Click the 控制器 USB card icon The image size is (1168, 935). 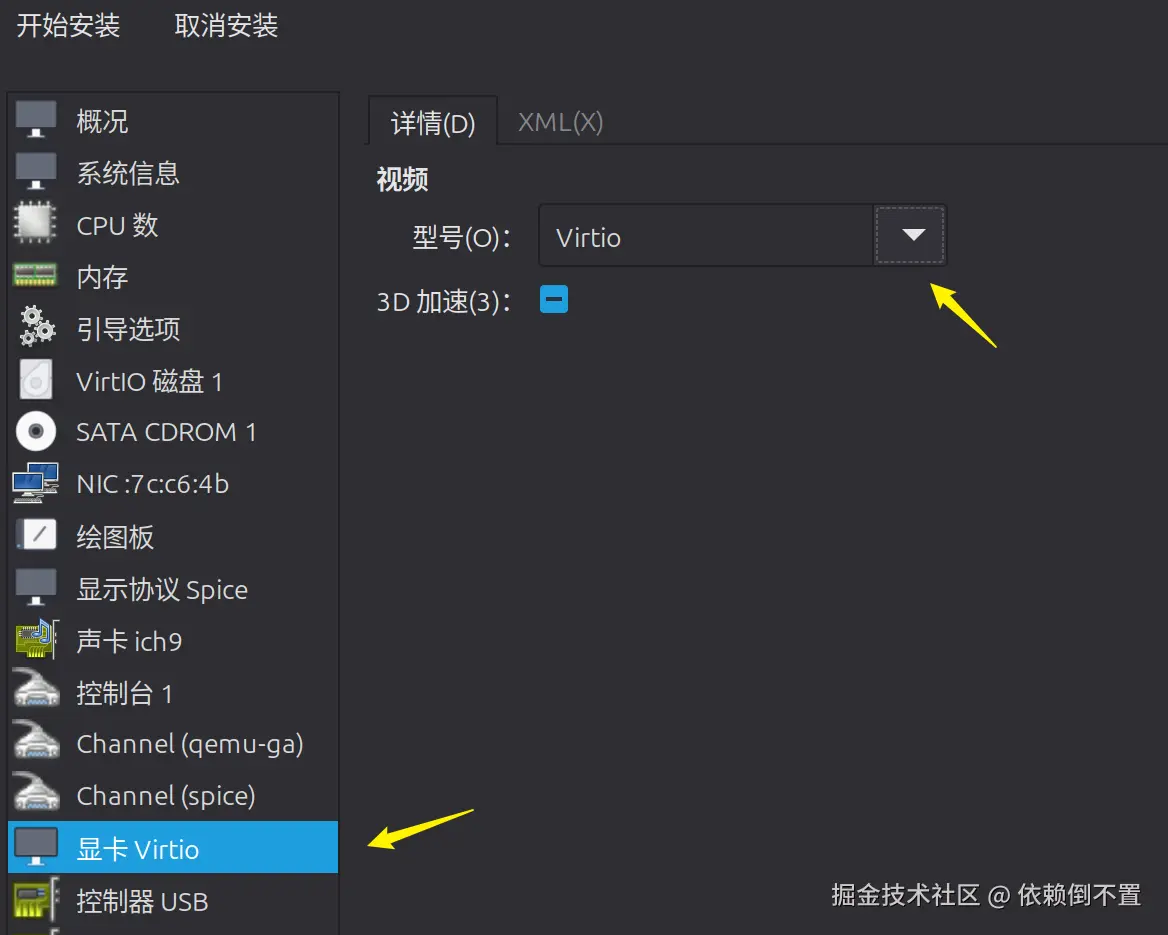[36, 899]
